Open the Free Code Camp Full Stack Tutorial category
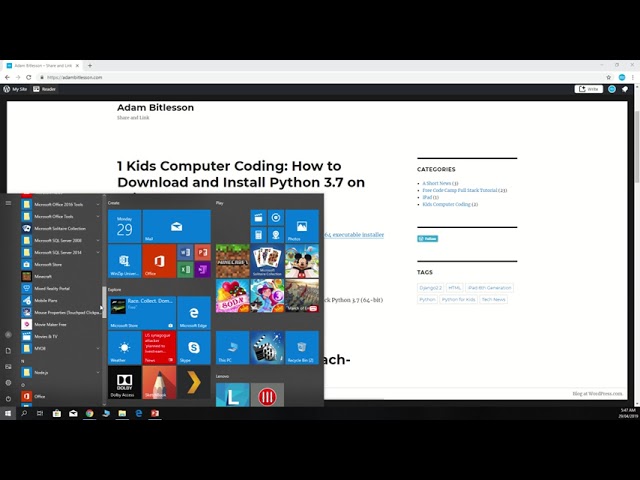Image resolution: width=640 pixels, height=480 pixels. pos(460,190)
